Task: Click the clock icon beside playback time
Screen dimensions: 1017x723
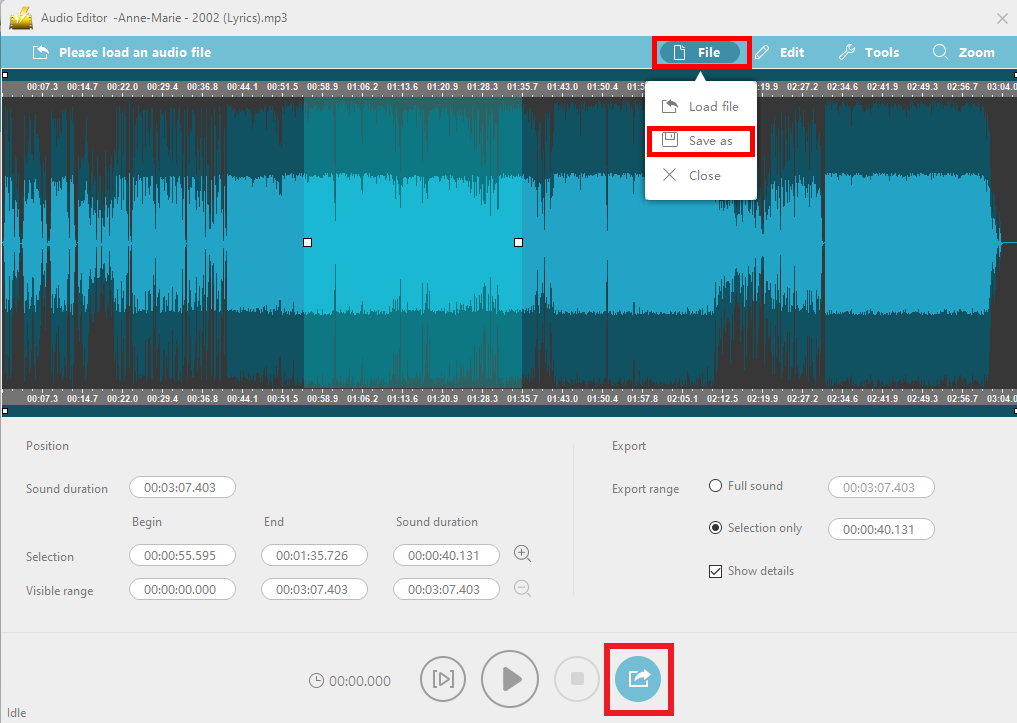Action: coord(316,680)
